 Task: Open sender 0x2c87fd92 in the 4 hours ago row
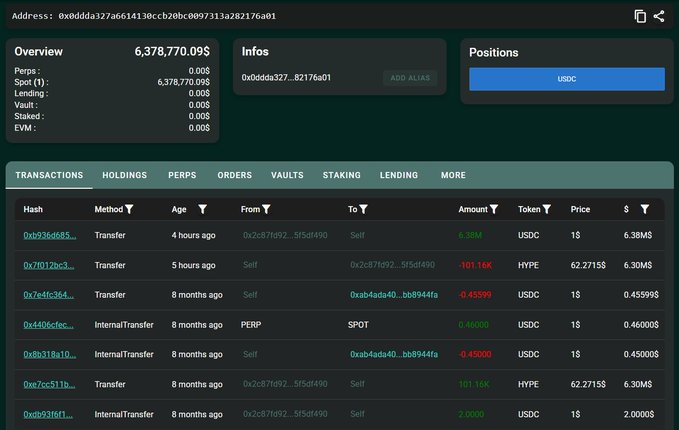point(285,235)
